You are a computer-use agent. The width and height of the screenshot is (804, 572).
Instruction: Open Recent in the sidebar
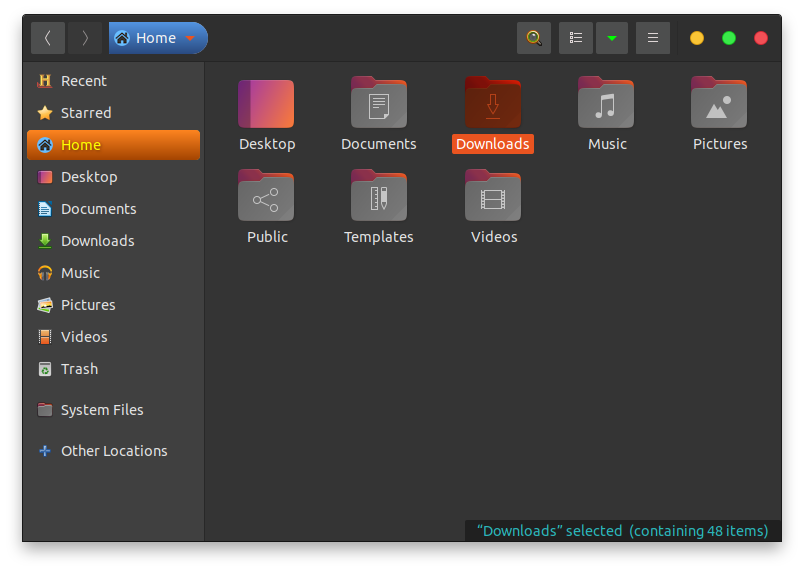click(113, 81)
